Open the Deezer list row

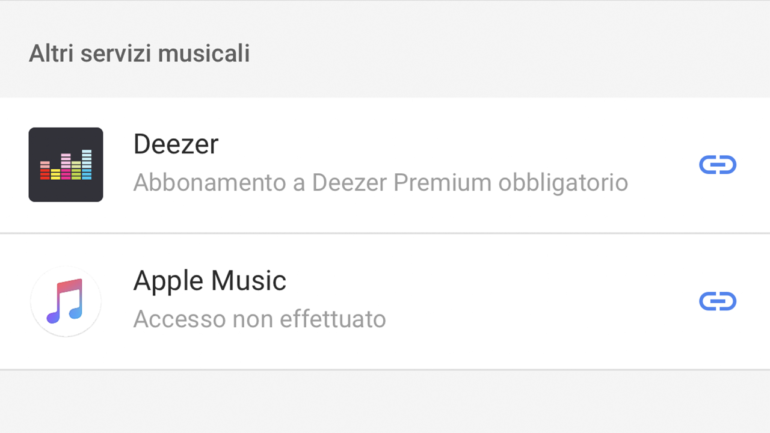tap(385, 165)
